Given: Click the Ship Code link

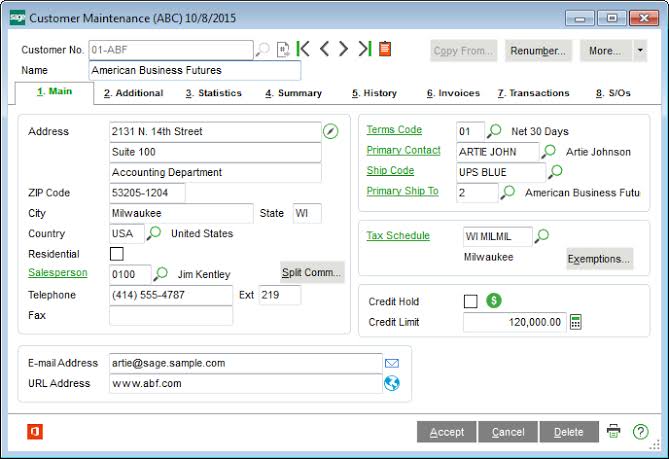Looking at the screenshot, I should pos(390,171).
